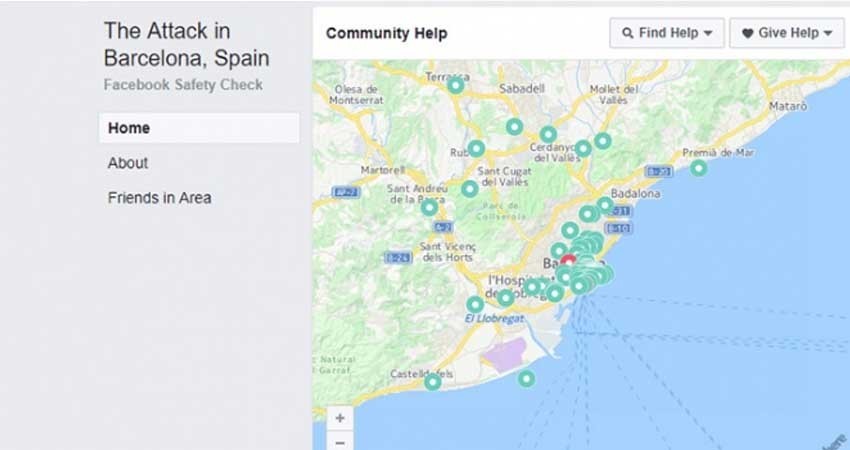Click the Martorell label on the map
The width and height of the screenshot is (850, 450).
(383, 170)
